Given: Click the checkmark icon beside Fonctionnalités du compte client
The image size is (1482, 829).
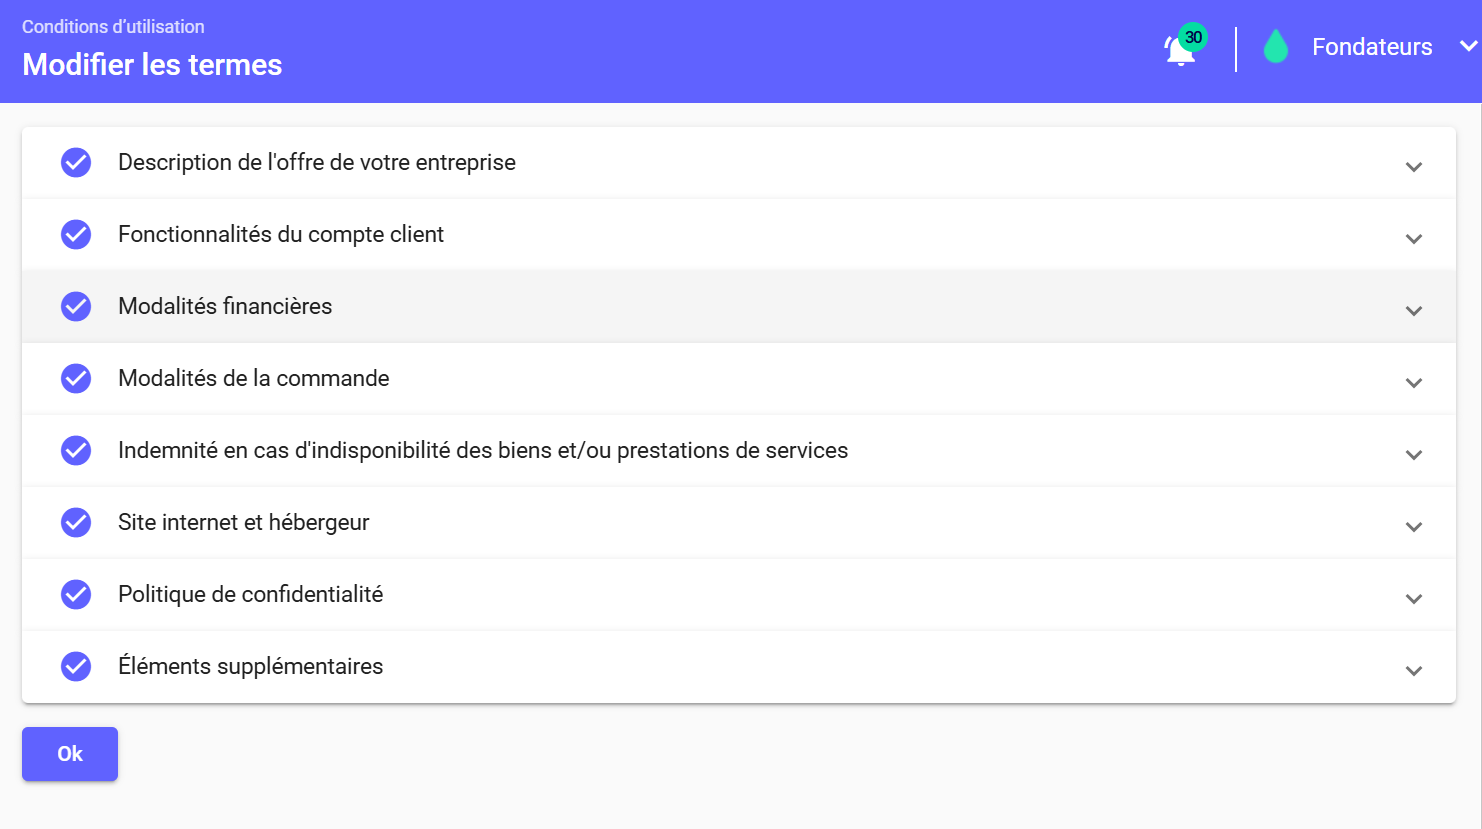Looking at the screenshot, I should pos(76,234).
